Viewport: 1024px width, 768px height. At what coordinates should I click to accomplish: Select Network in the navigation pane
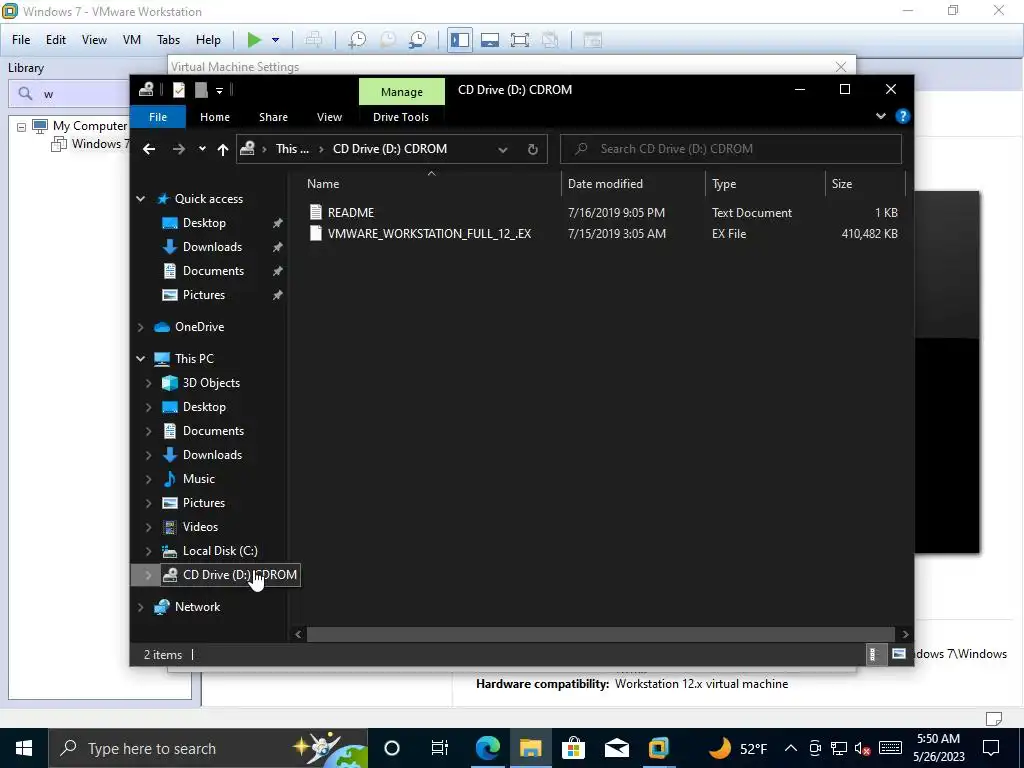click(x=197, y=607)
